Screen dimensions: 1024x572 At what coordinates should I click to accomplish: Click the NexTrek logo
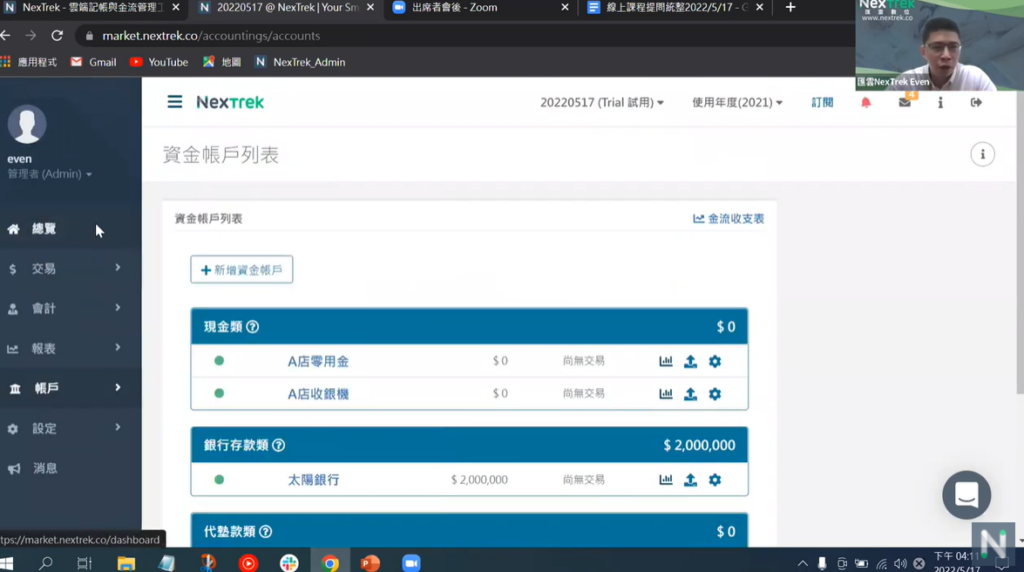230,103
